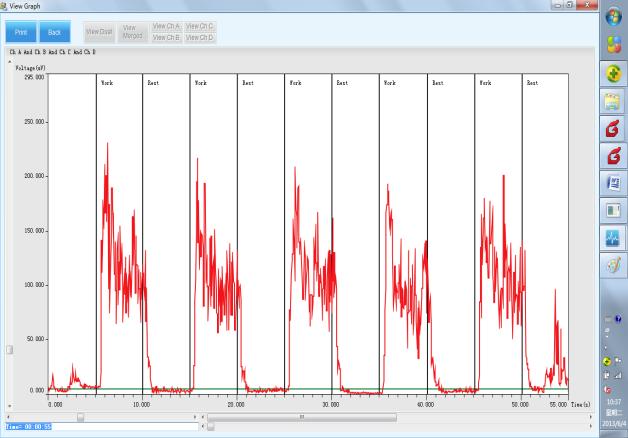Click the Back button
The width and height of the screenshot is (628, 438).
coord(55,32)
